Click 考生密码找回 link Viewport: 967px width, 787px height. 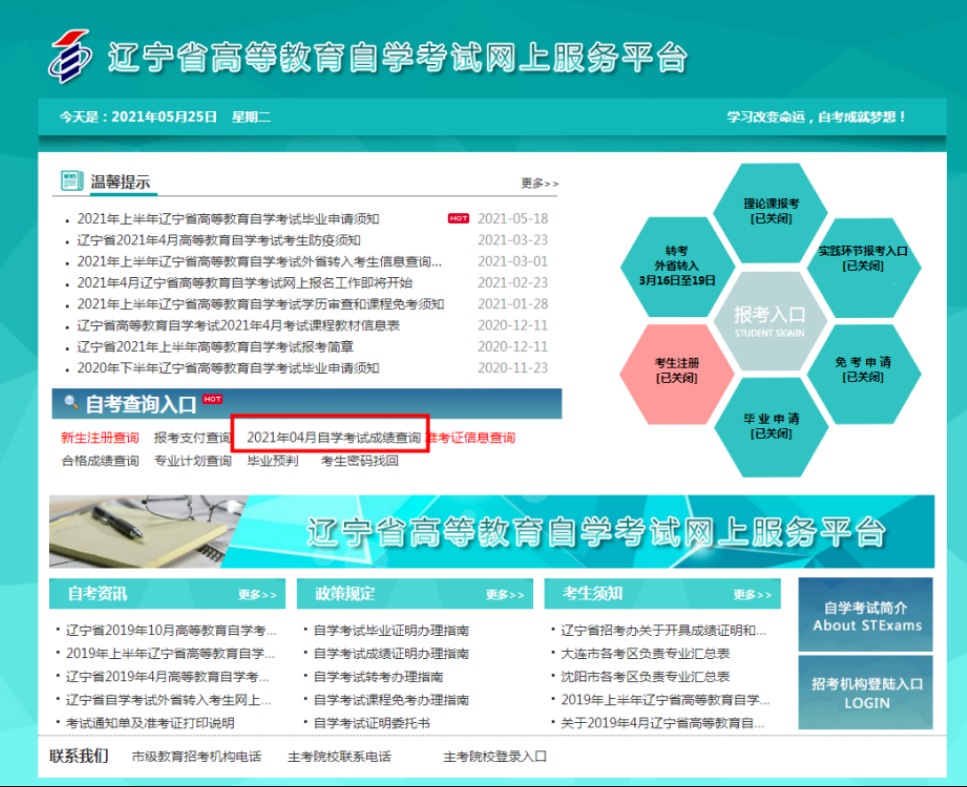tap(360, 461)
